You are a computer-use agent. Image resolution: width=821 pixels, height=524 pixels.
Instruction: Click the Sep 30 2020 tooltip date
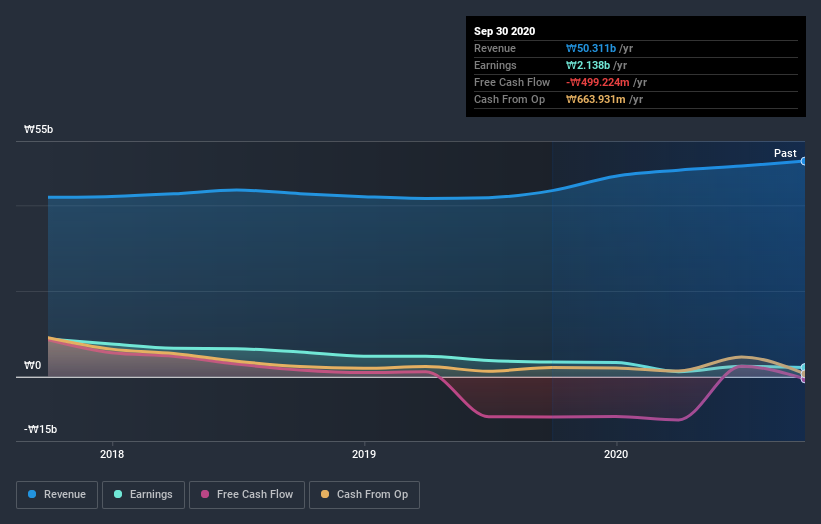(x=504, y=31)
